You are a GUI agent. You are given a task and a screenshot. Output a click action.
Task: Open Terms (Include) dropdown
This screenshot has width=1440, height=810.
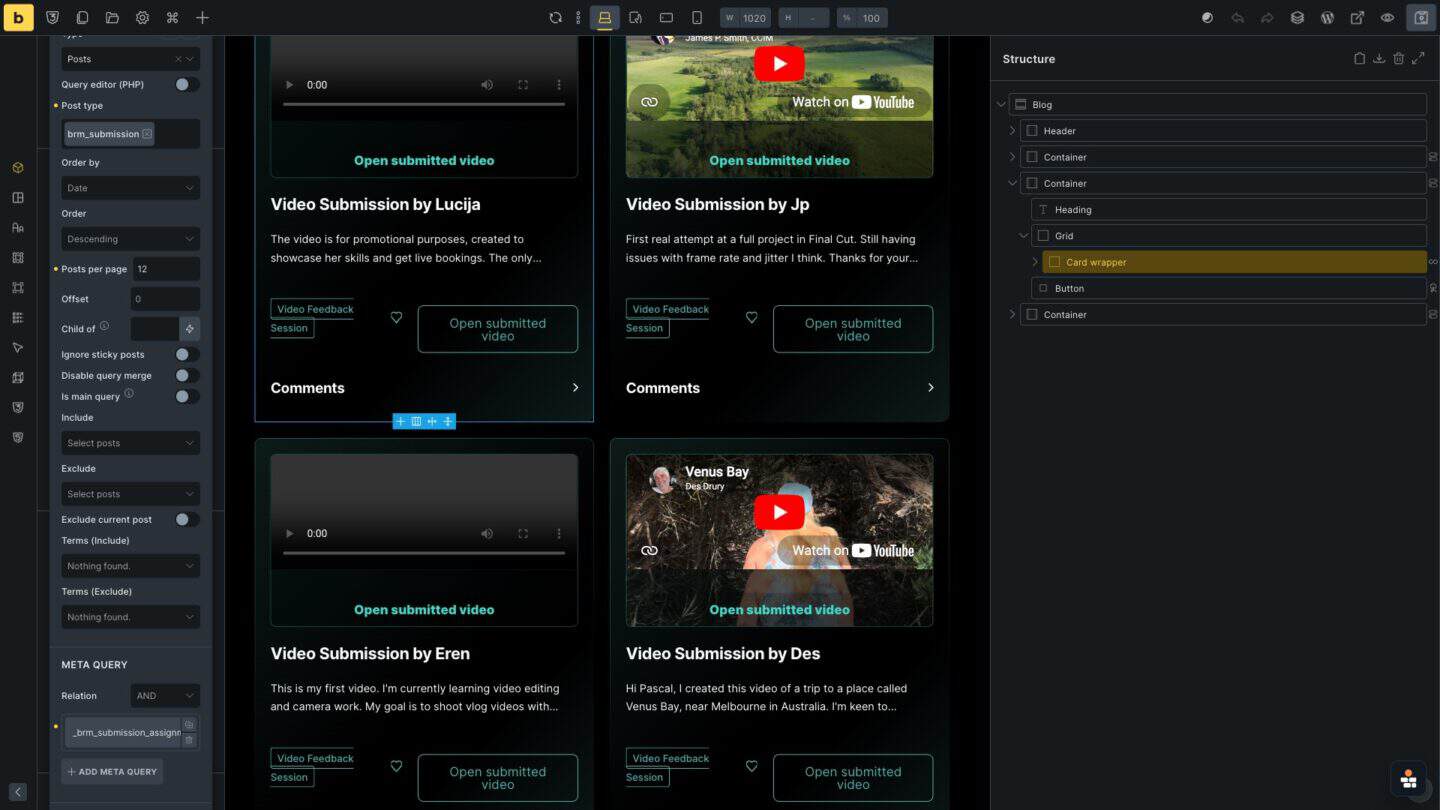coord(131,566)
